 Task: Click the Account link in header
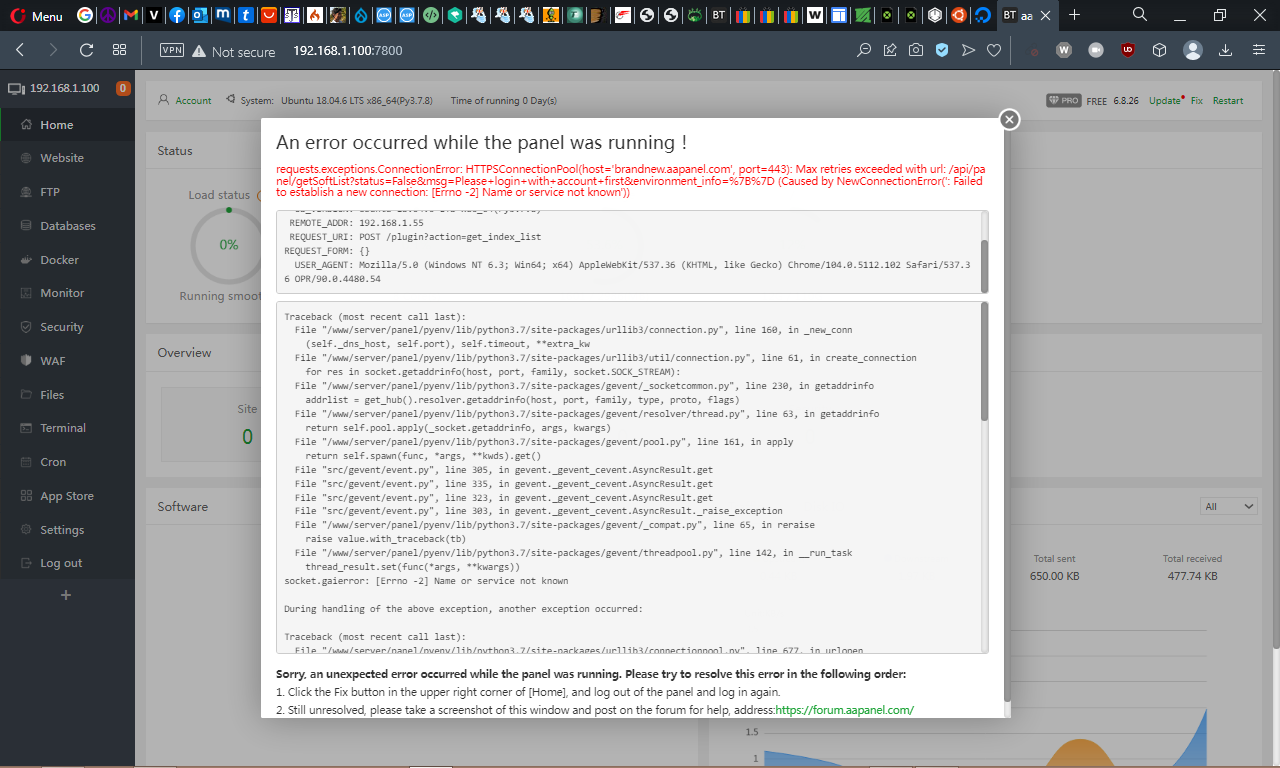[193, 100]
